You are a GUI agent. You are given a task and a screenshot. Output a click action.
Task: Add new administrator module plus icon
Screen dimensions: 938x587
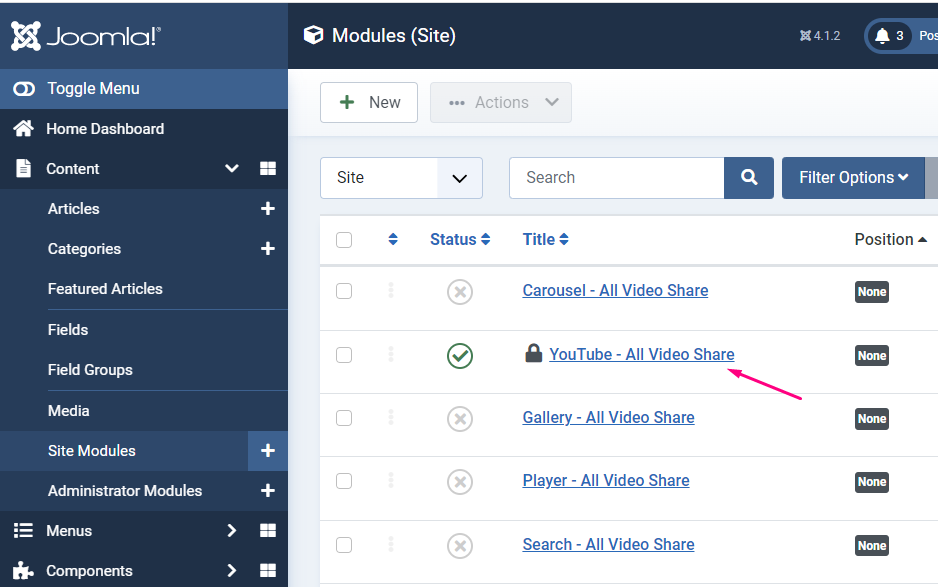[x=267, y=491]
